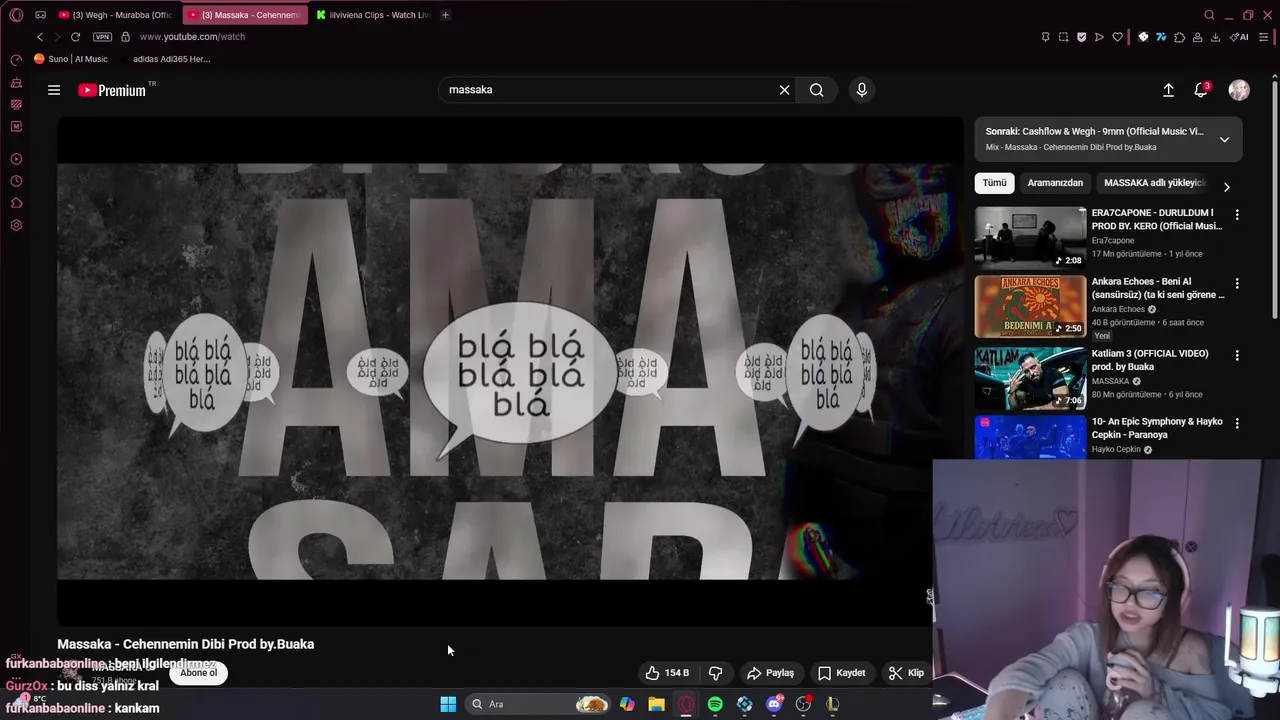Open the striped panel sidebar icon
The image size is (1280, 720).
tap(16, 104)
